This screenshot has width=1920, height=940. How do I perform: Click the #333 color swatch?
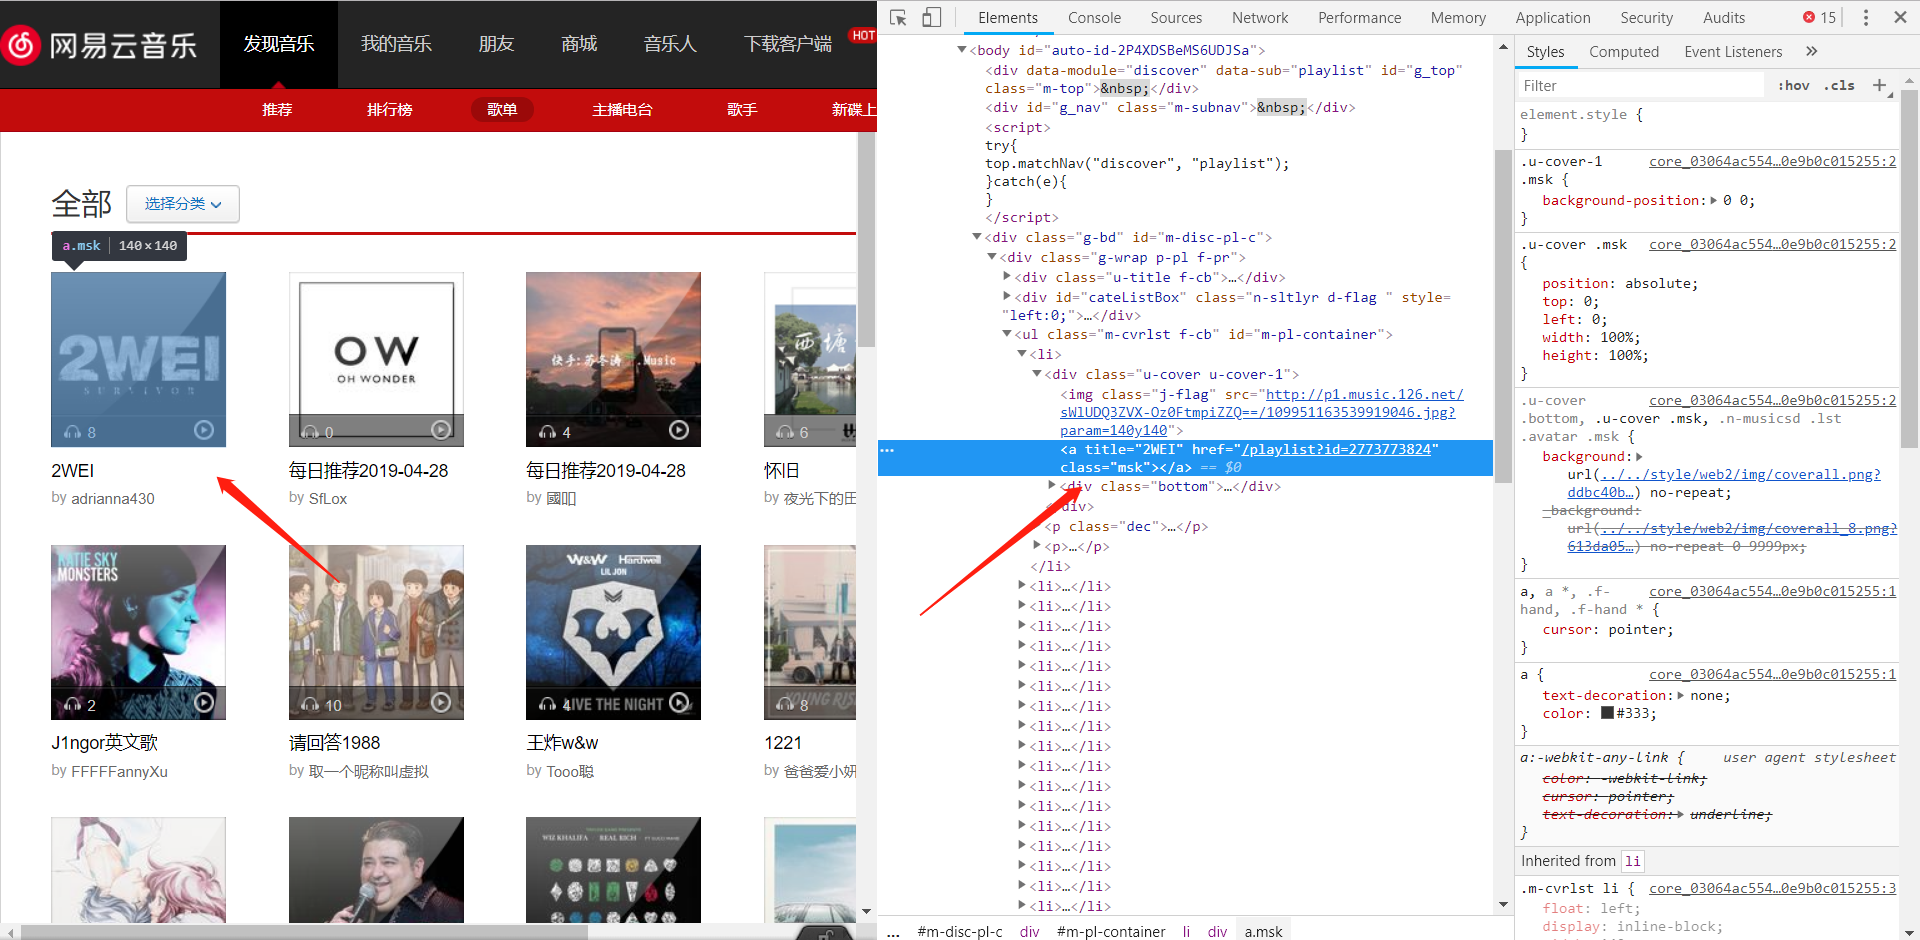[x=1607, y=714]
